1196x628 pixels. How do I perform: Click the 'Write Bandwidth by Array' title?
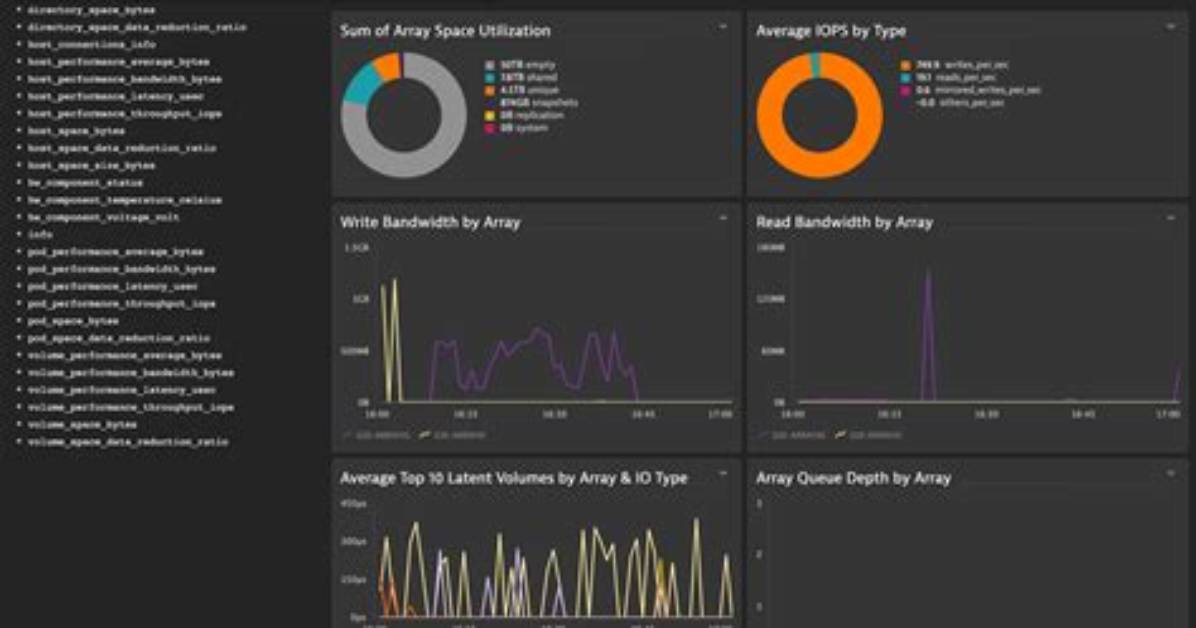coord(430,222)
